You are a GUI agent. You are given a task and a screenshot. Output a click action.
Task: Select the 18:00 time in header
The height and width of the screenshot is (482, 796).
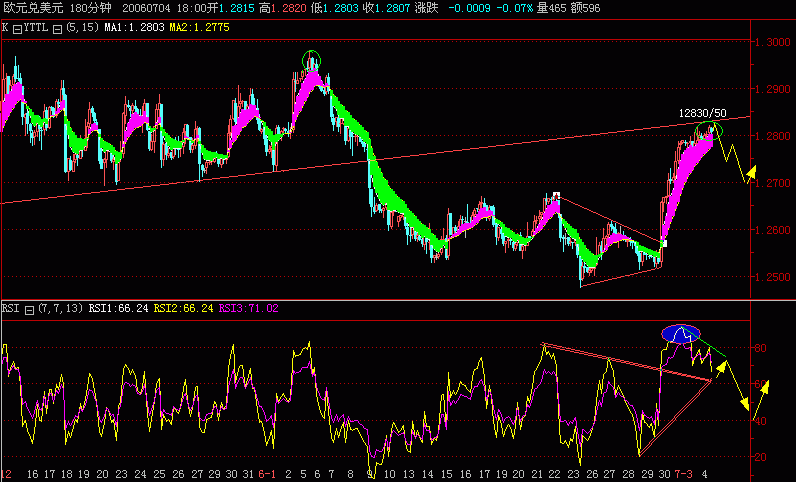click(x=191, y=8)
